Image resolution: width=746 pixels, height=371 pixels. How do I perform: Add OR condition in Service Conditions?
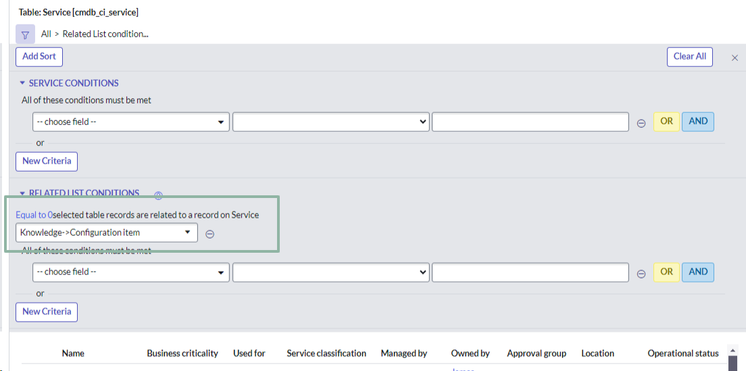point(666,121)
